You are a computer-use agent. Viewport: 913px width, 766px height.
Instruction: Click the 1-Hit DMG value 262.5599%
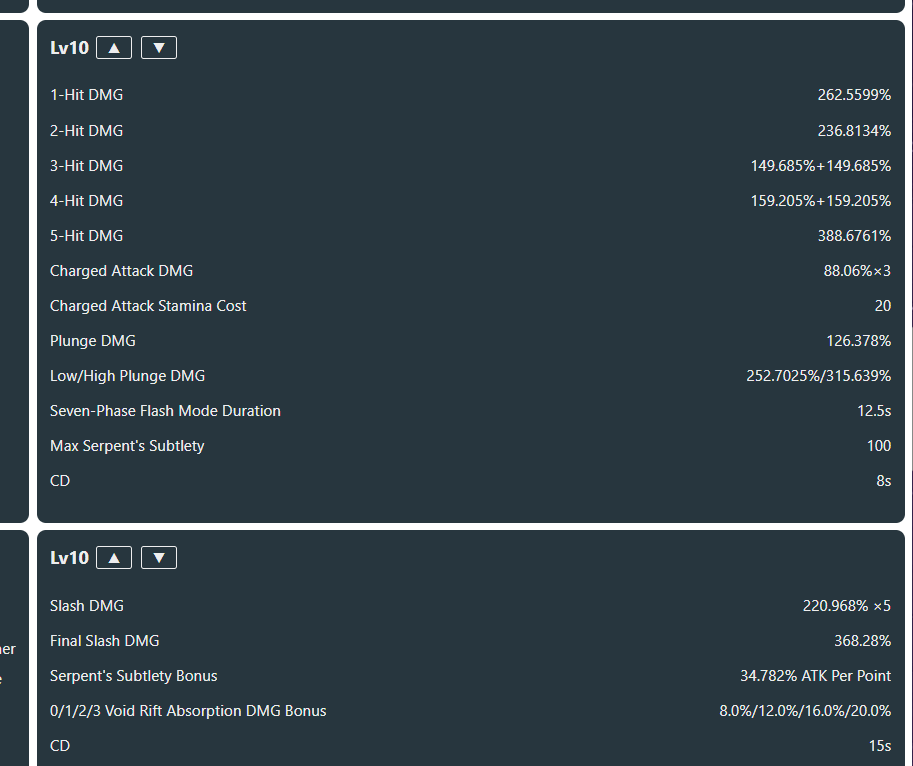click(854, 95)
